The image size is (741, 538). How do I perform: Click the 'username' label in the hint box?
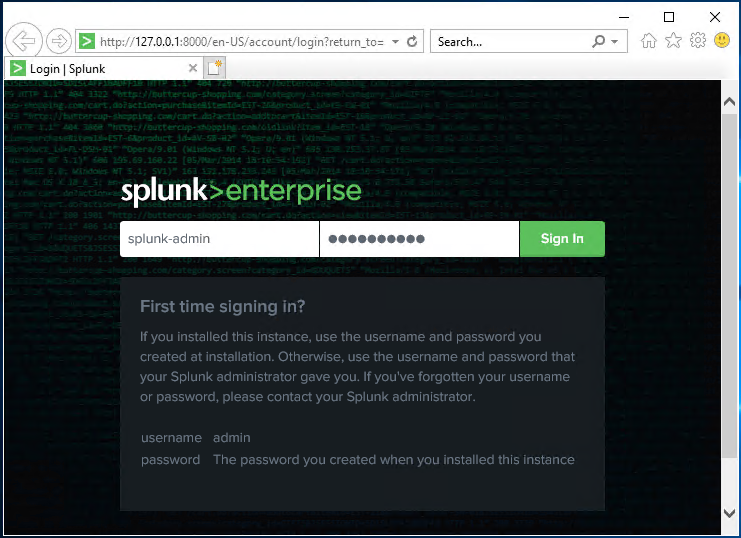pyautogui.click(x=171, y=438)
